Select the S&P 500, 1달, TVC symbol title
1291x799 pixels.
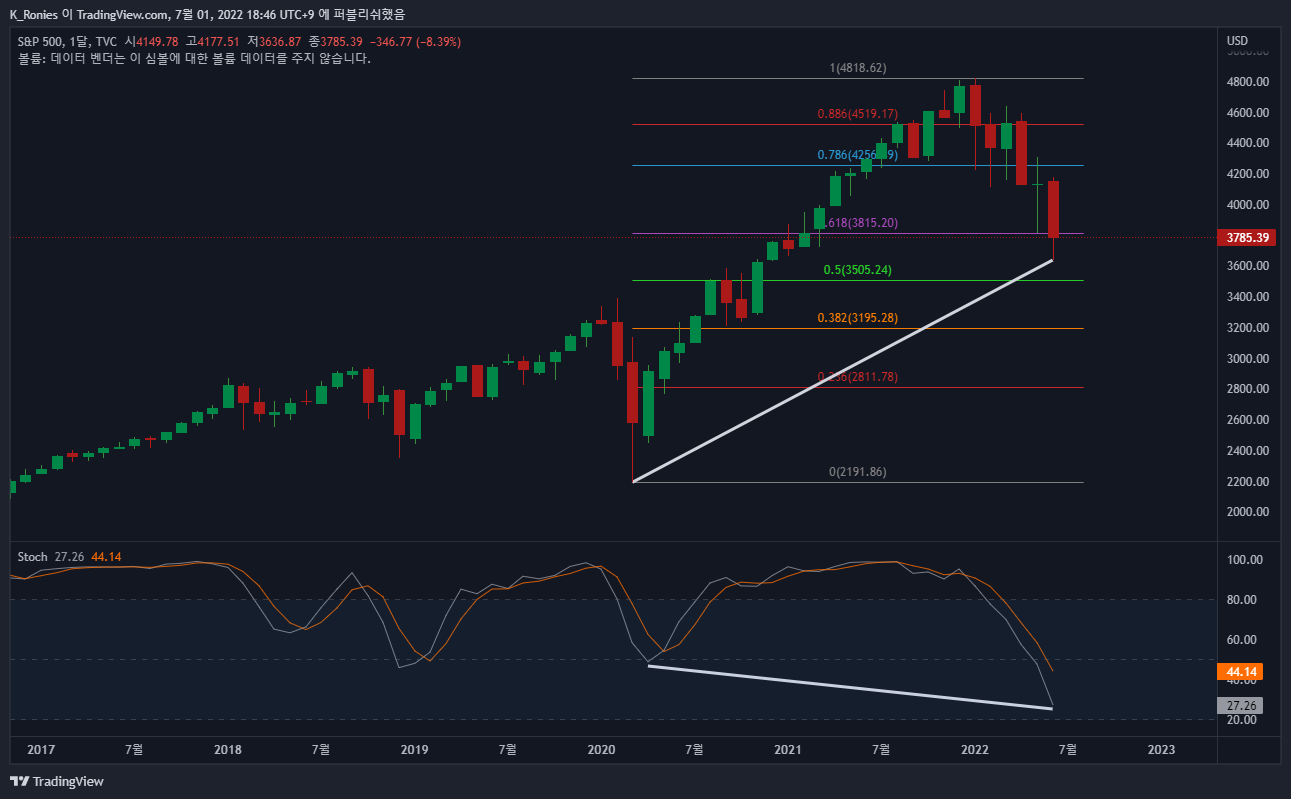pos(68,41)
